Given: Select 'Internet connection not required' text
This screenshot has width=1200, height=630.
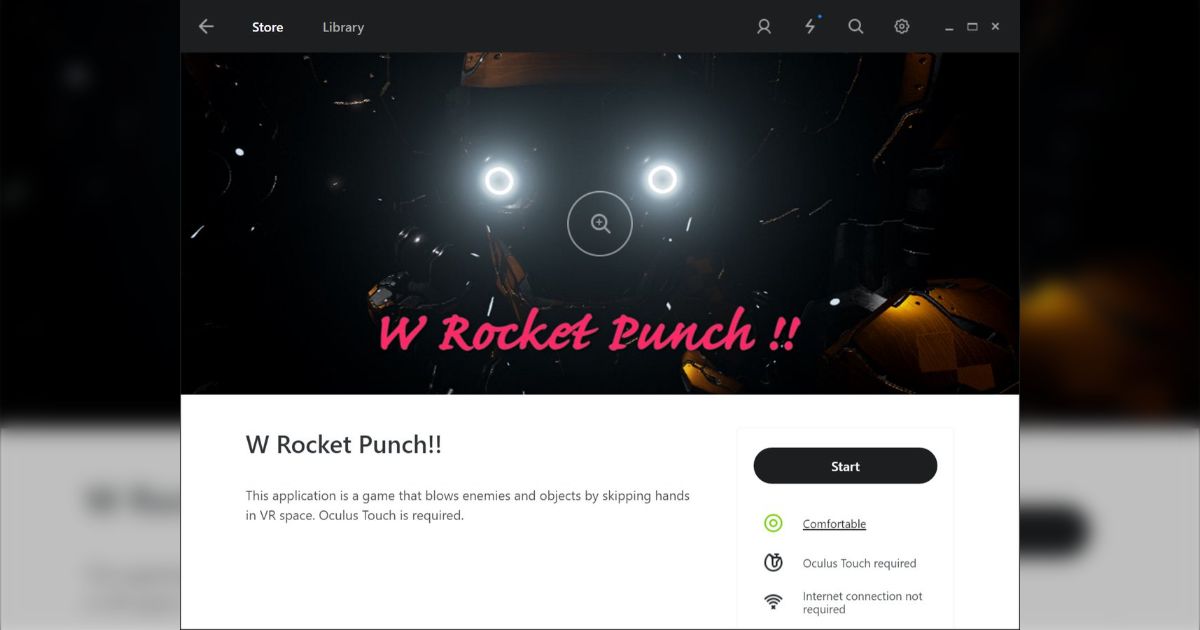Looking at the screenshot, I should (x=863, y=603).
